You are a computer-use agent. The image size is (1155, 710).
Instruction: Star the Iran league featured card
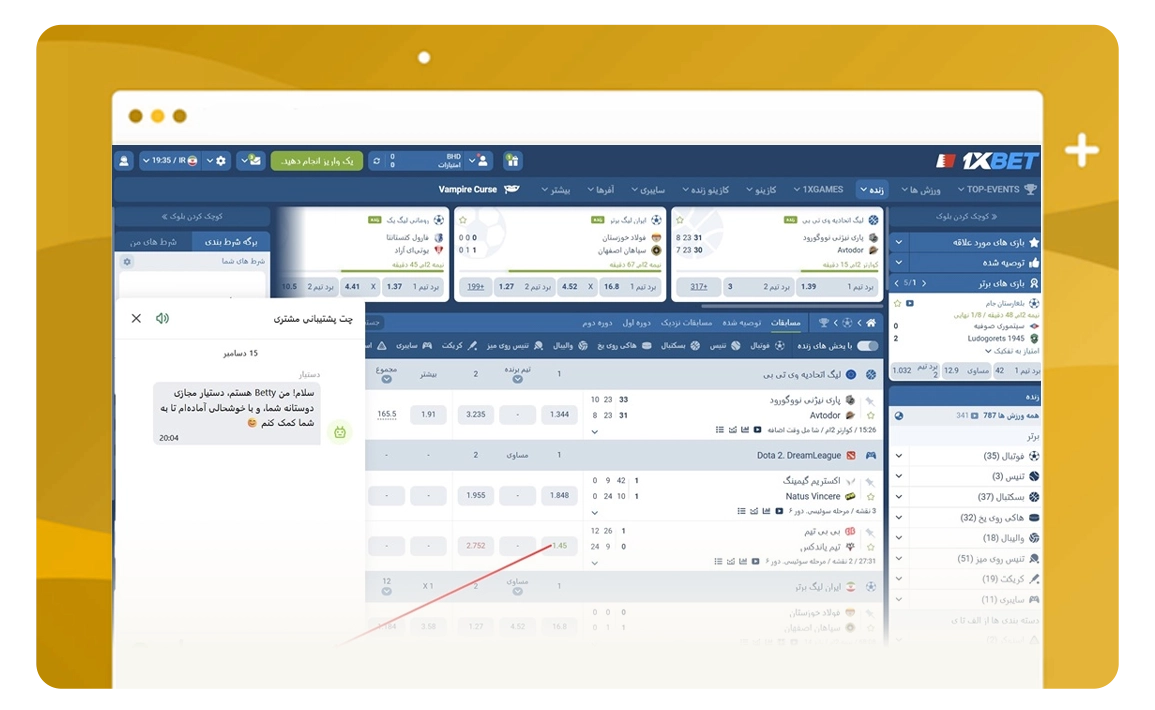(x=462, y=219)
